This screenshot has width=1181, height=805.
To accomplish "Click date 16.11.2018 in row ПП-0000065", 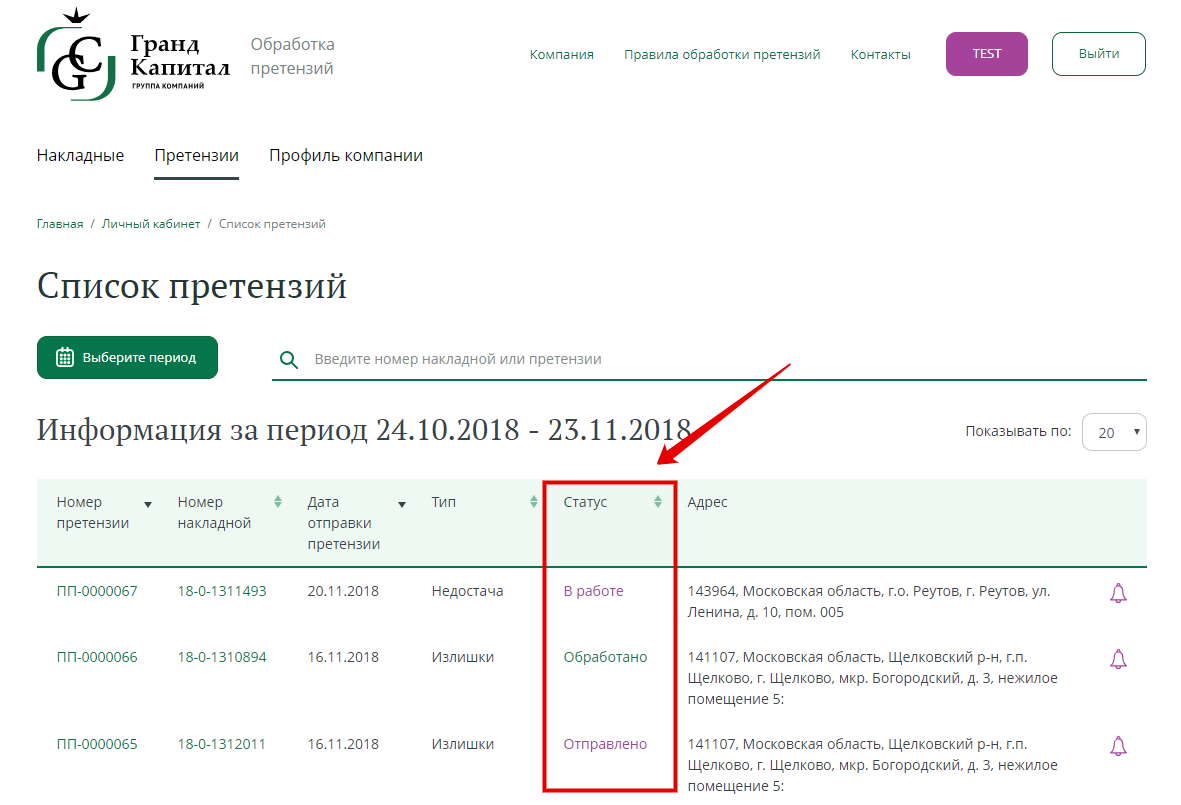I will (x=343, y=744).
